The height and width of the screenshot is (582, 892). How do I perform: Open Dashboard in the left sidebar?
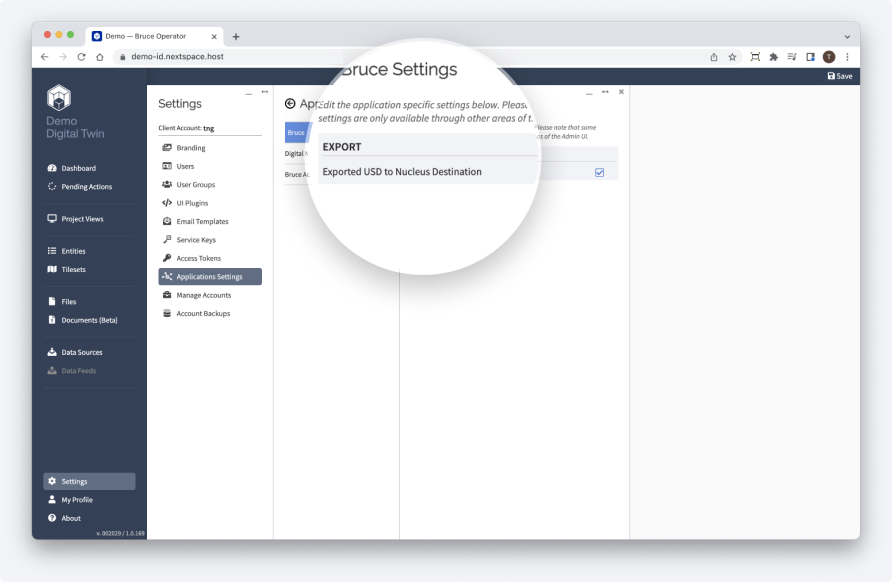click(79, 168)
